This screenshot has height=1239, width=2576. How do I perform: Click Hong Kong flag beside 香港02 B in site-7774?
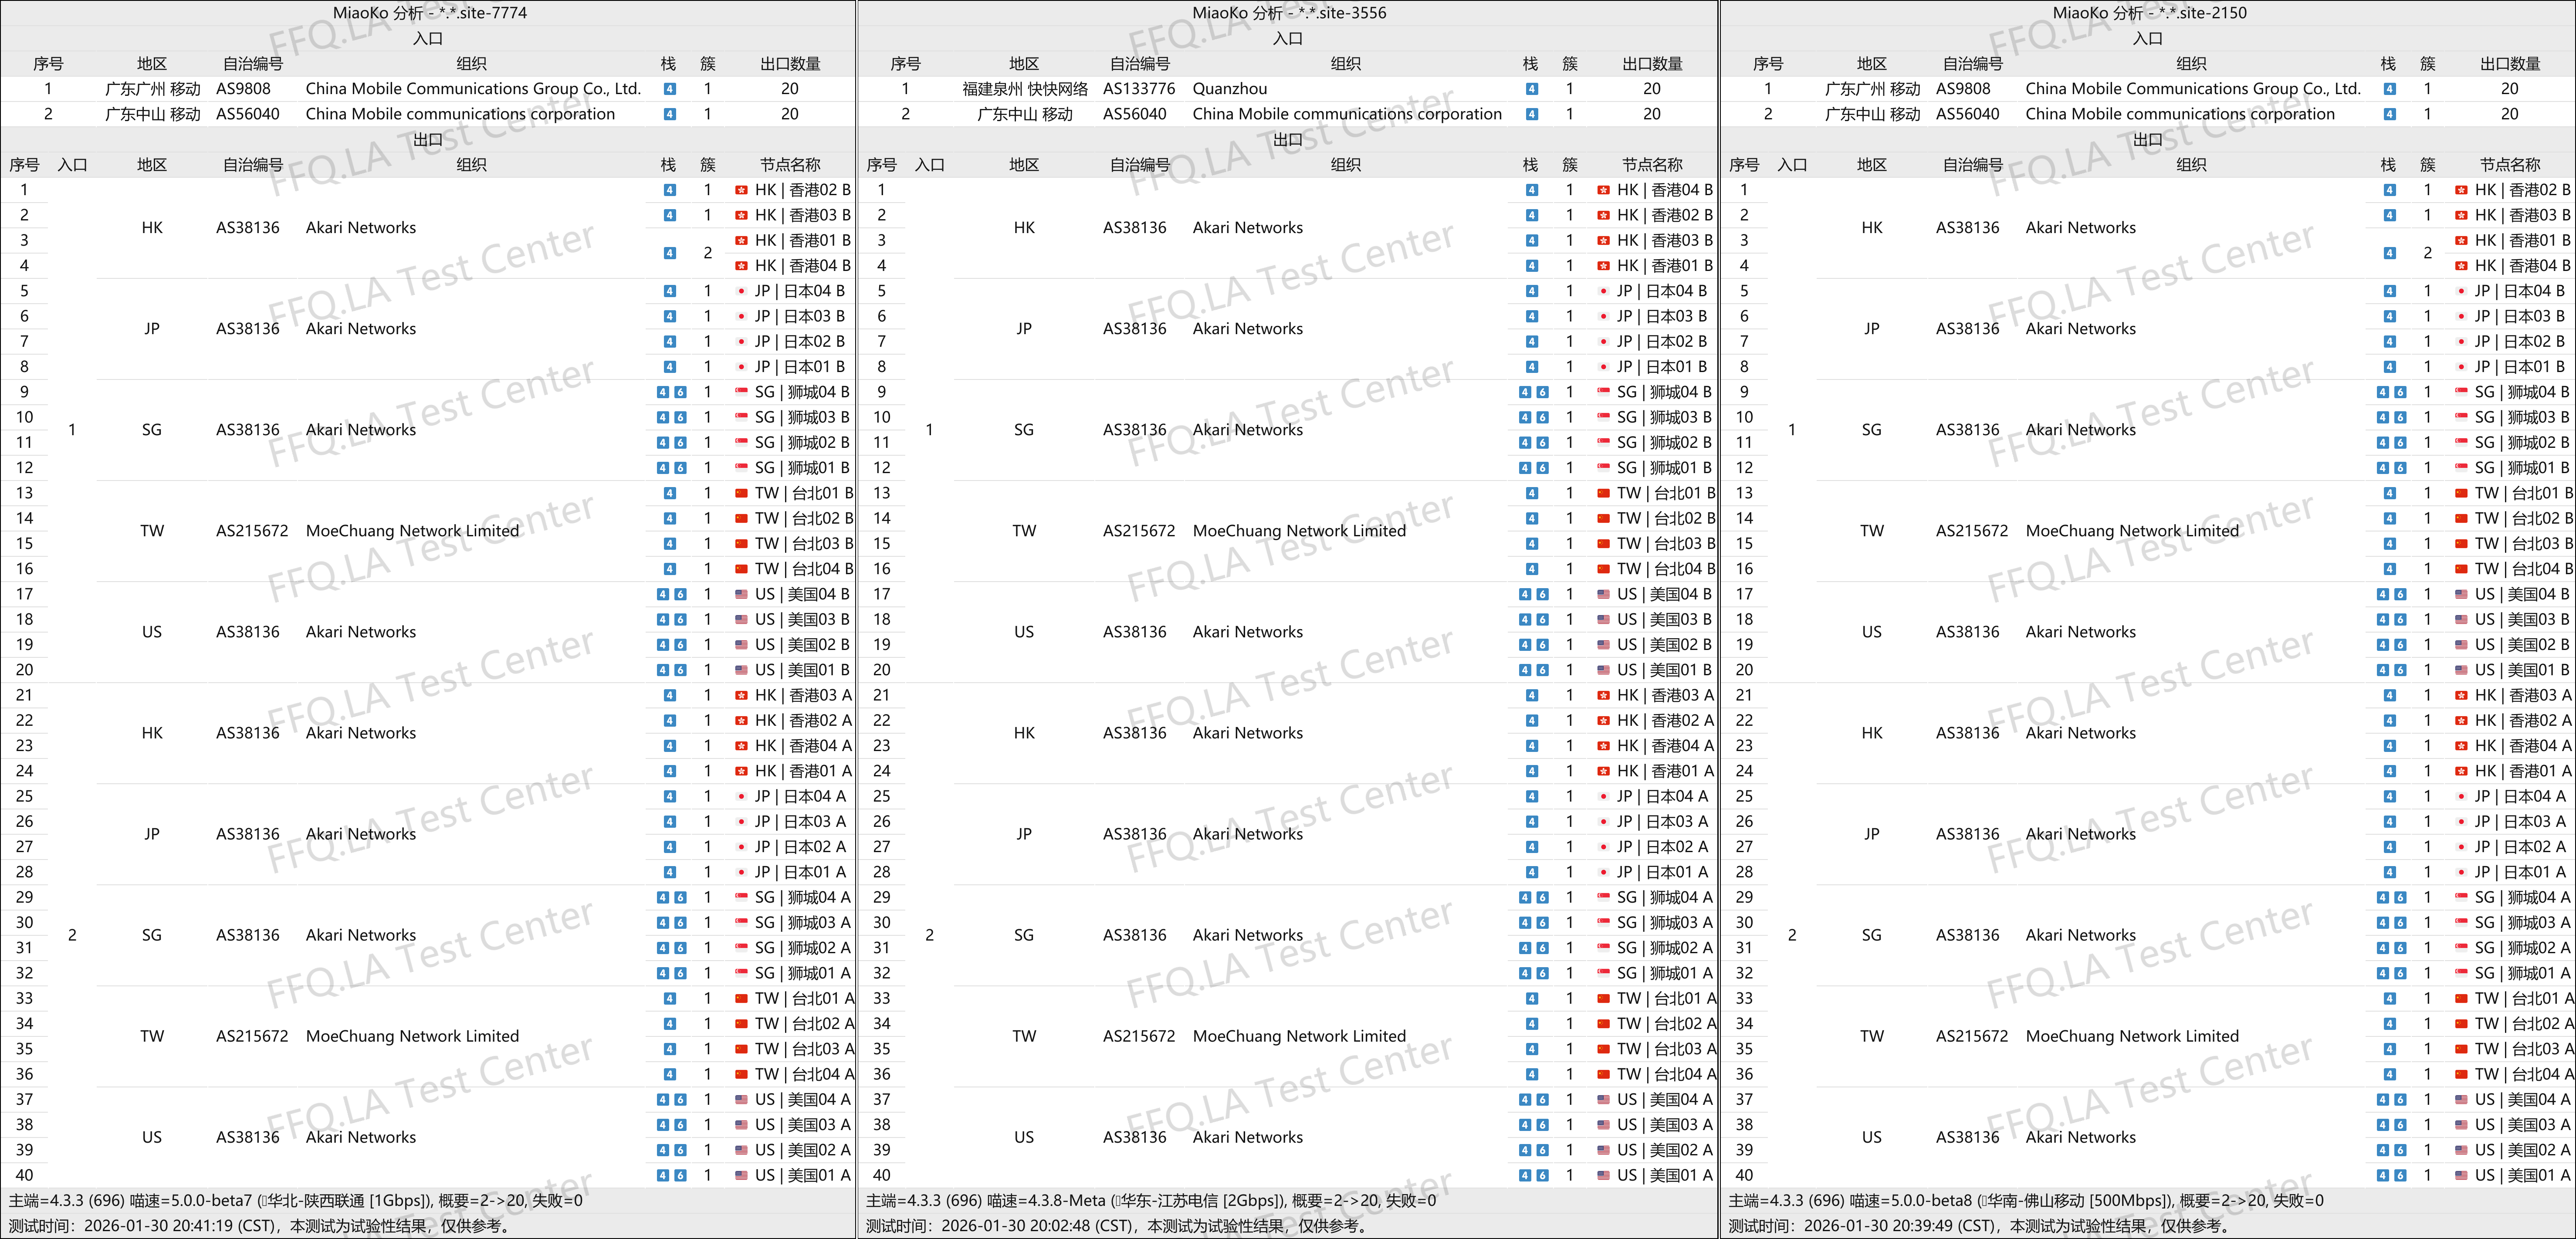pos(741,190)
